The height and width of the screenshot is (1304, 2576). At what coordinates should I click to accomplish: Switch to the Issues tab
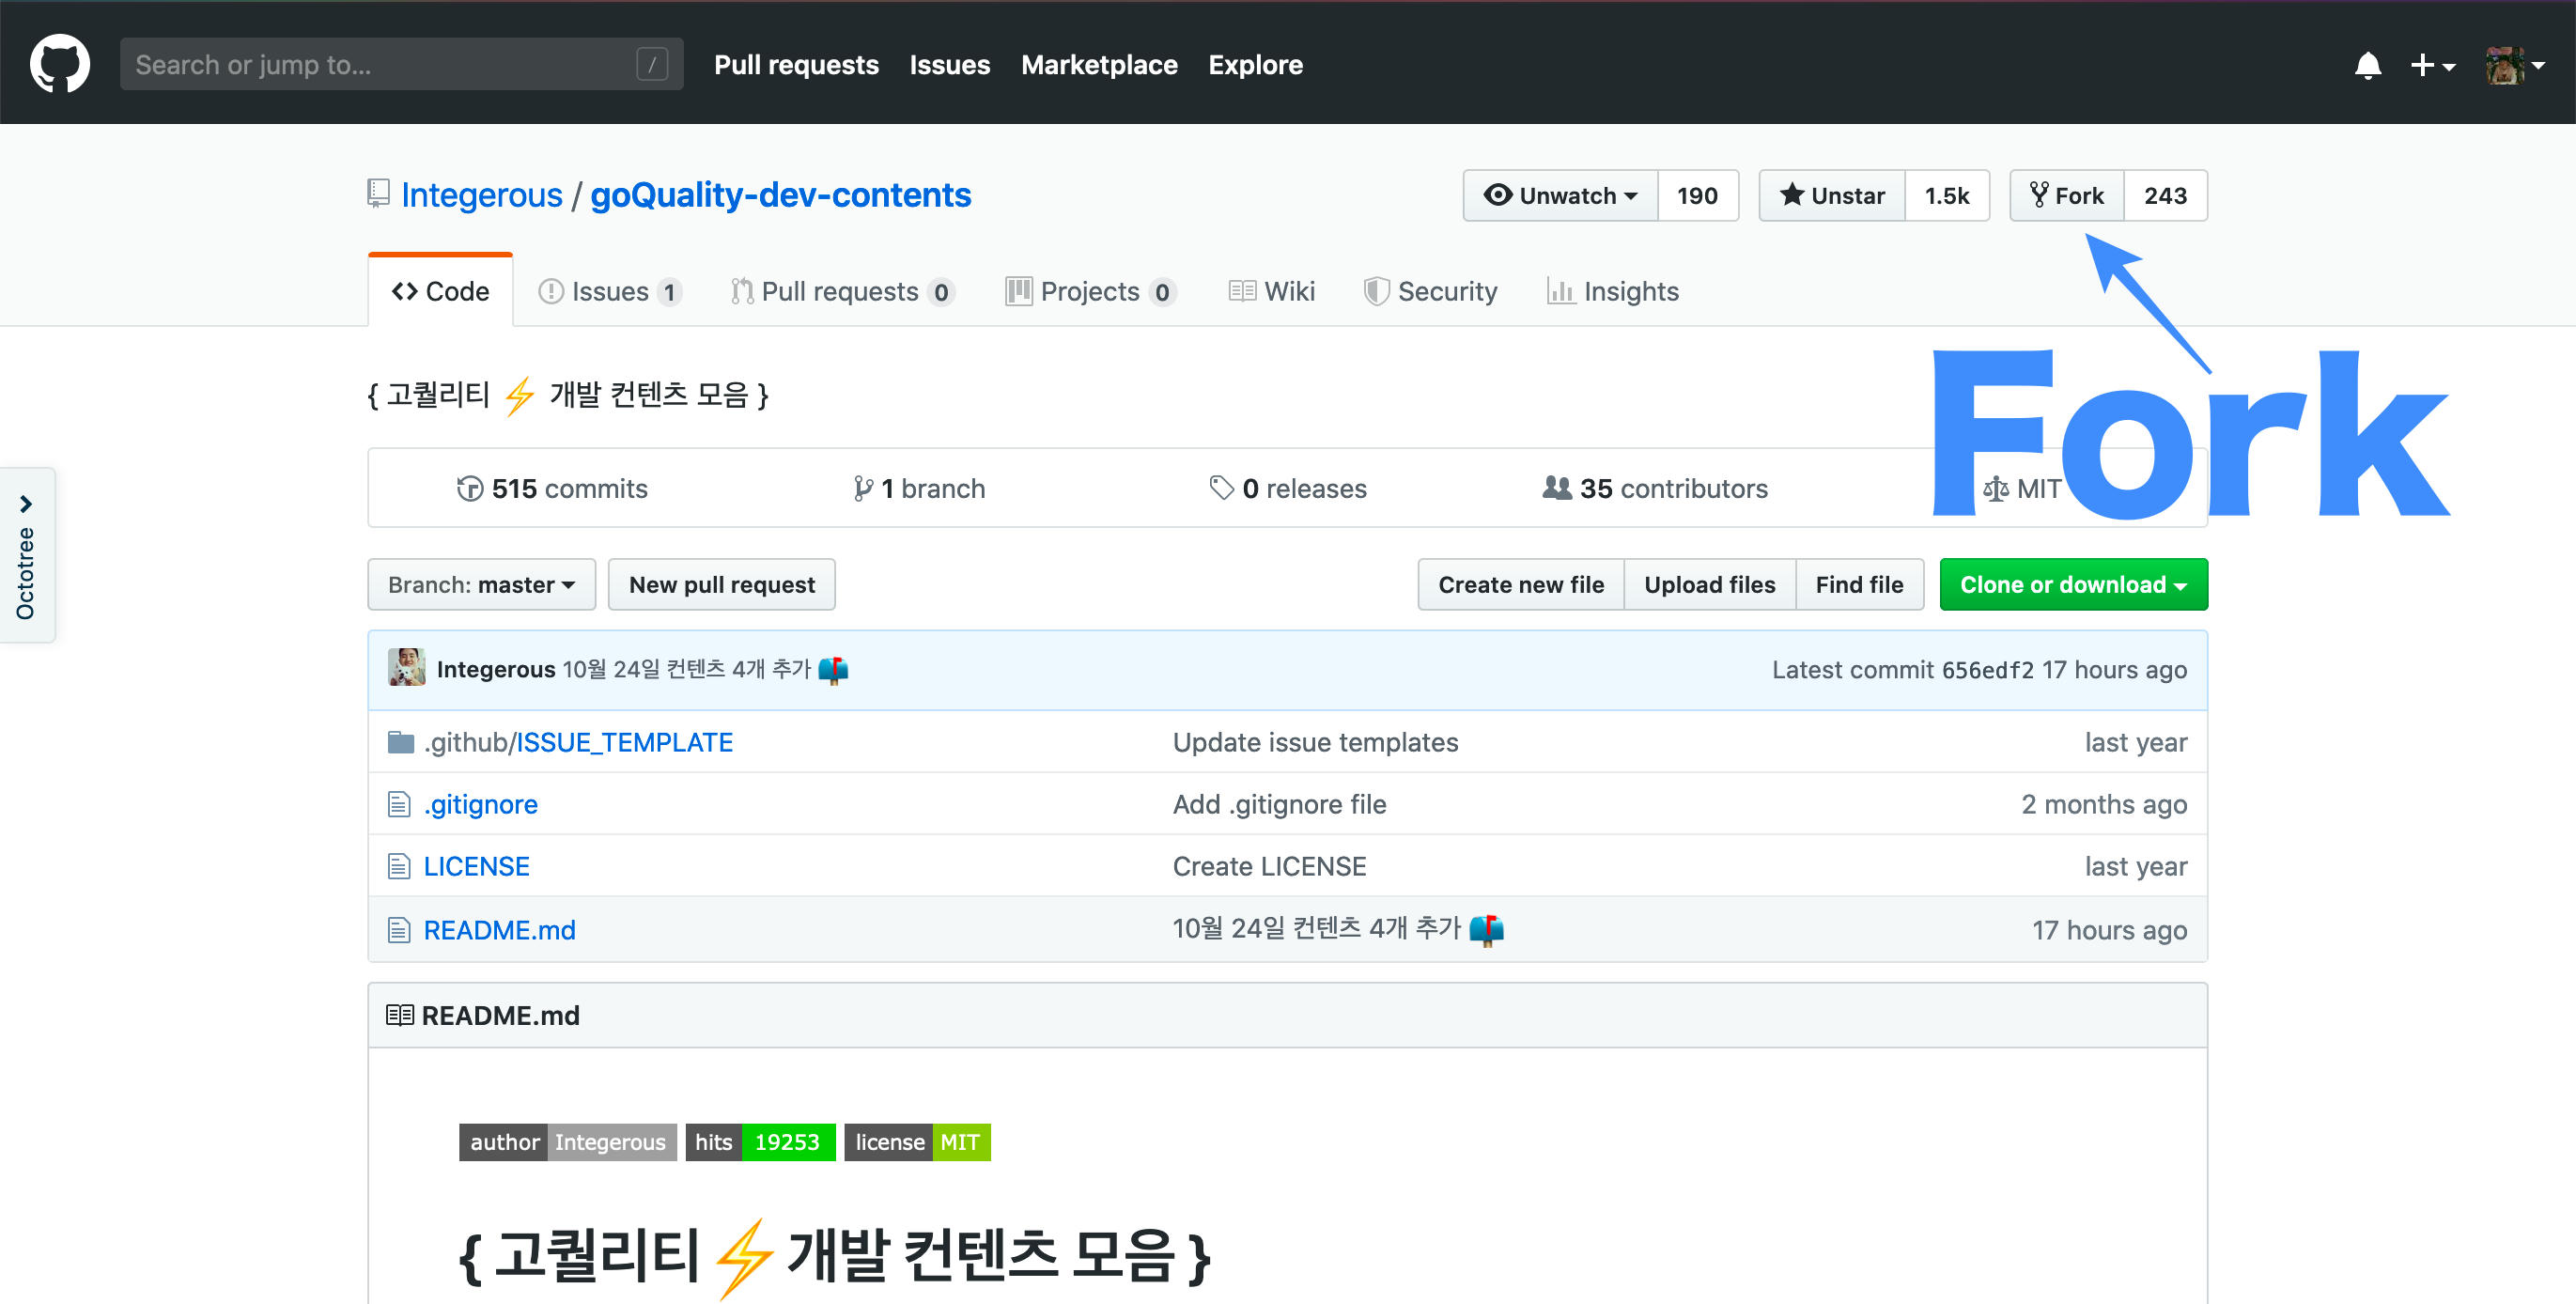tap(609, 292)
